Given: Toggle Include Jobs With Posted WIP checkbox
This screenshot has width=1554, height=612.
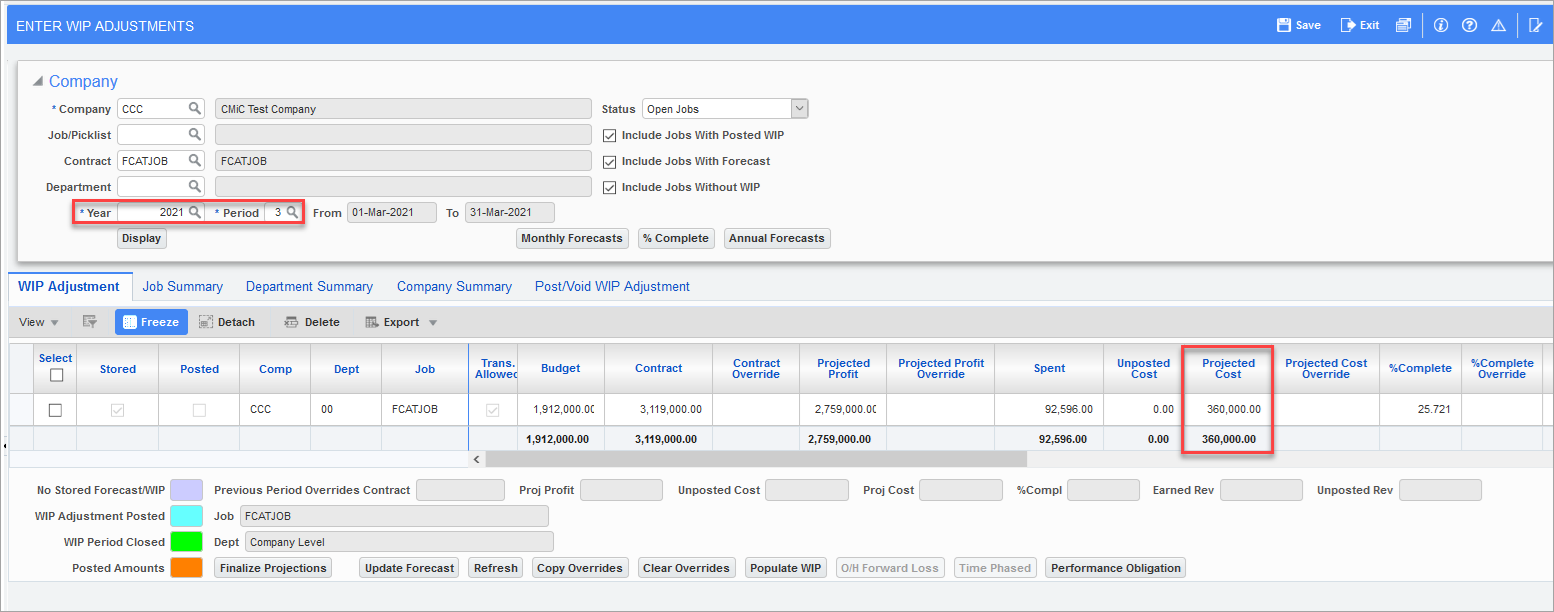Looking at the screenshot, I should (609, 135).
